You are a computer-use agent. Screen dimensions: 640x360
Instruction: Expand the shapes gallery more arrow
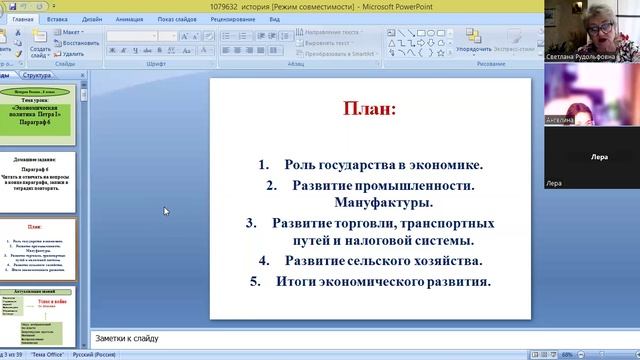tap(450, 53)
